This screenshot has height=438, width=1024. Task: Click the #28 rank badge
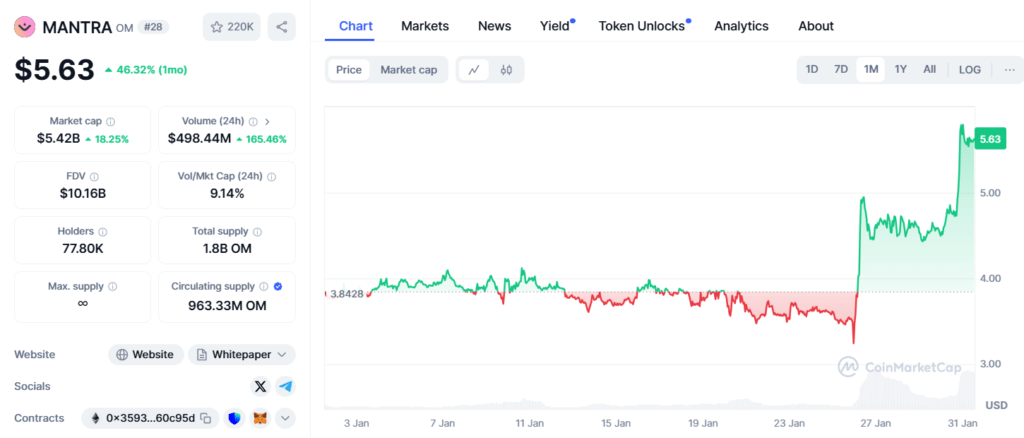pyautogui.click(x=153, y=27)
